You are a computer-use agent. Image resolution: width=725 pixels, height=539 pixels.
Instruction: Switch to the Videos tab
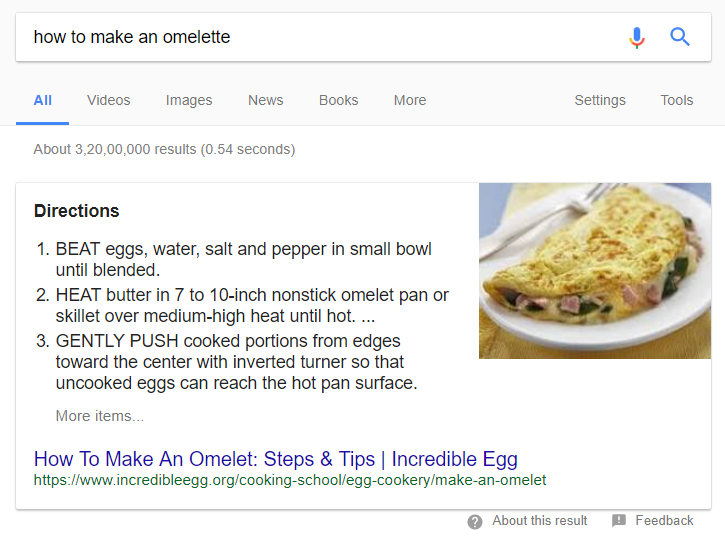(x=109, y=100)
